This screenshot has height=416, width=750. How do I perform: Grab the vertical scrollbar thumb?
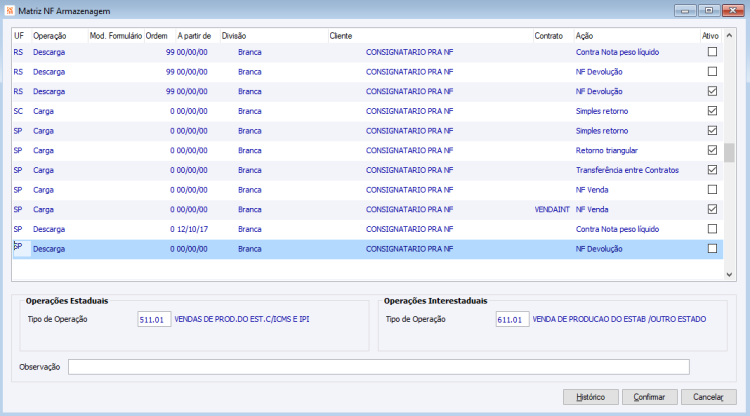click(x=729, y=153)
